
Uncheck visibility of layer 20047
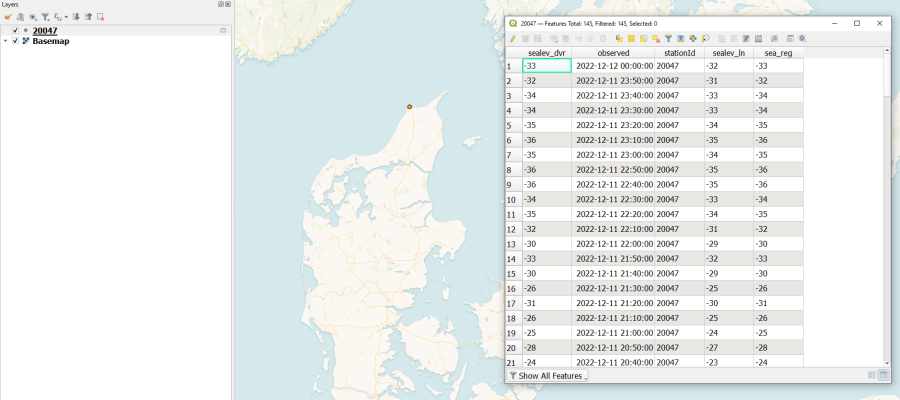click(14, 31)
